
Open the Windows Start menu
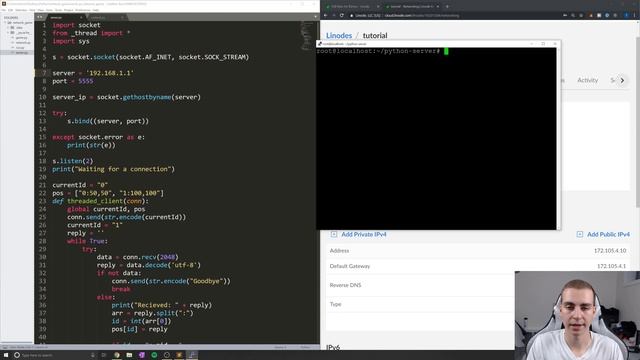pyautogui.click(x=6, y=355)
